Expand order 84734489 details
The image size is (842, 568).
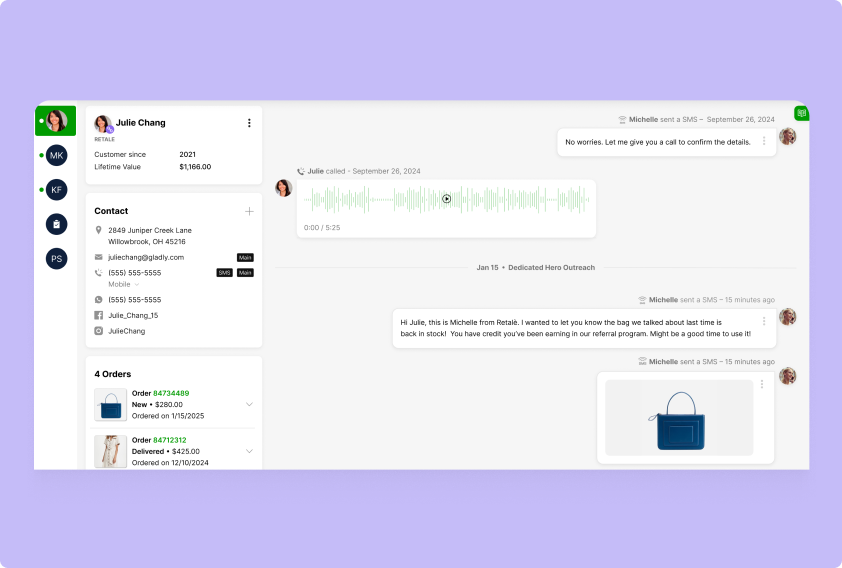249,404
